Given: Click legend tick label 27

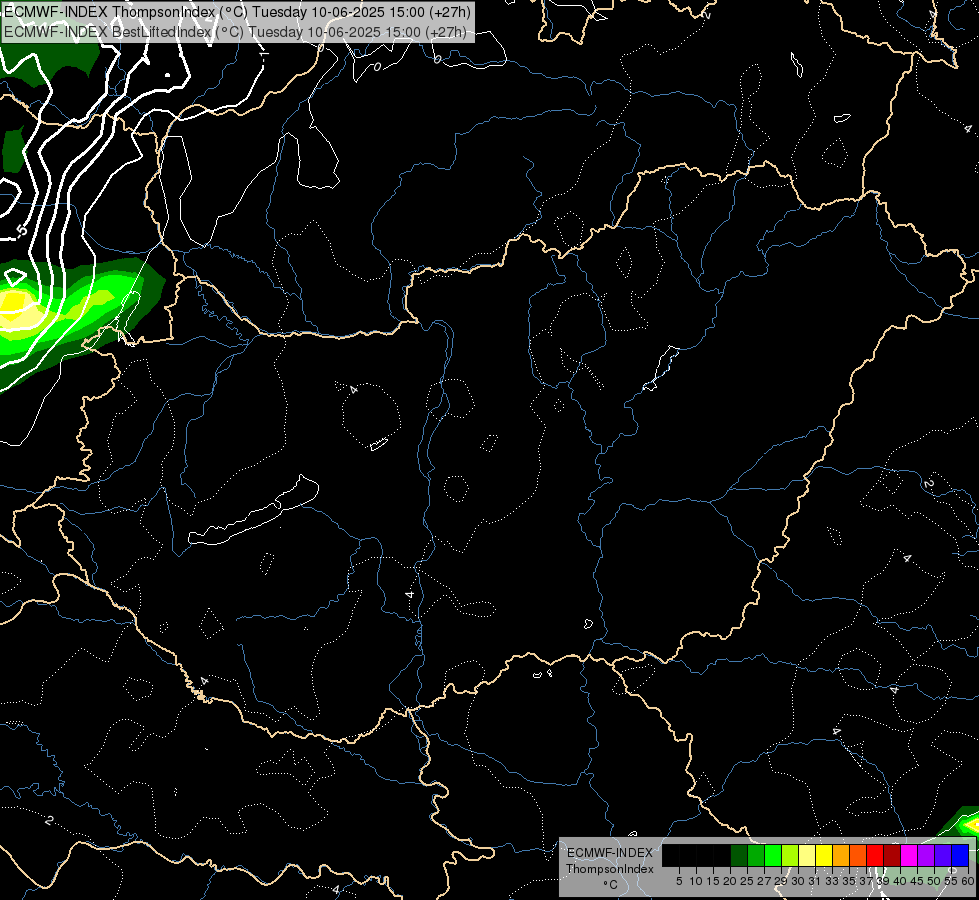Looking at the screenshot, I should pos(765,881).
